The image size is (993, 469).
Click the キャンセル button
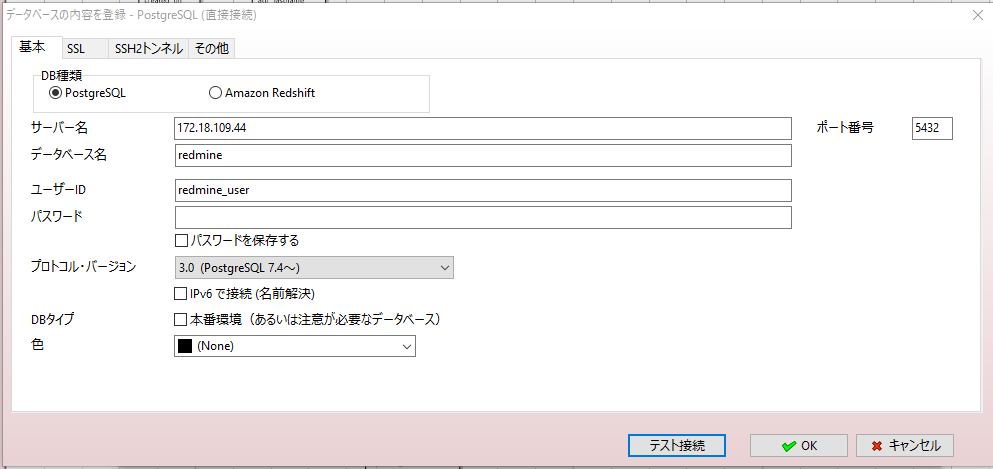pyautogui.click(x=904, y=446)
